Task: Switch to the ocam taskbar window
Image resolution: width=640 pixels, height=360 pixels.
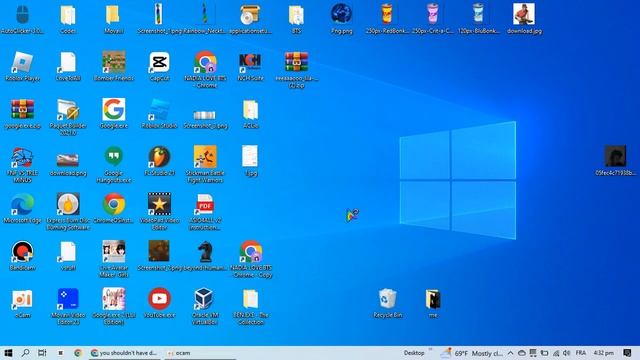Action: [200, 353]
